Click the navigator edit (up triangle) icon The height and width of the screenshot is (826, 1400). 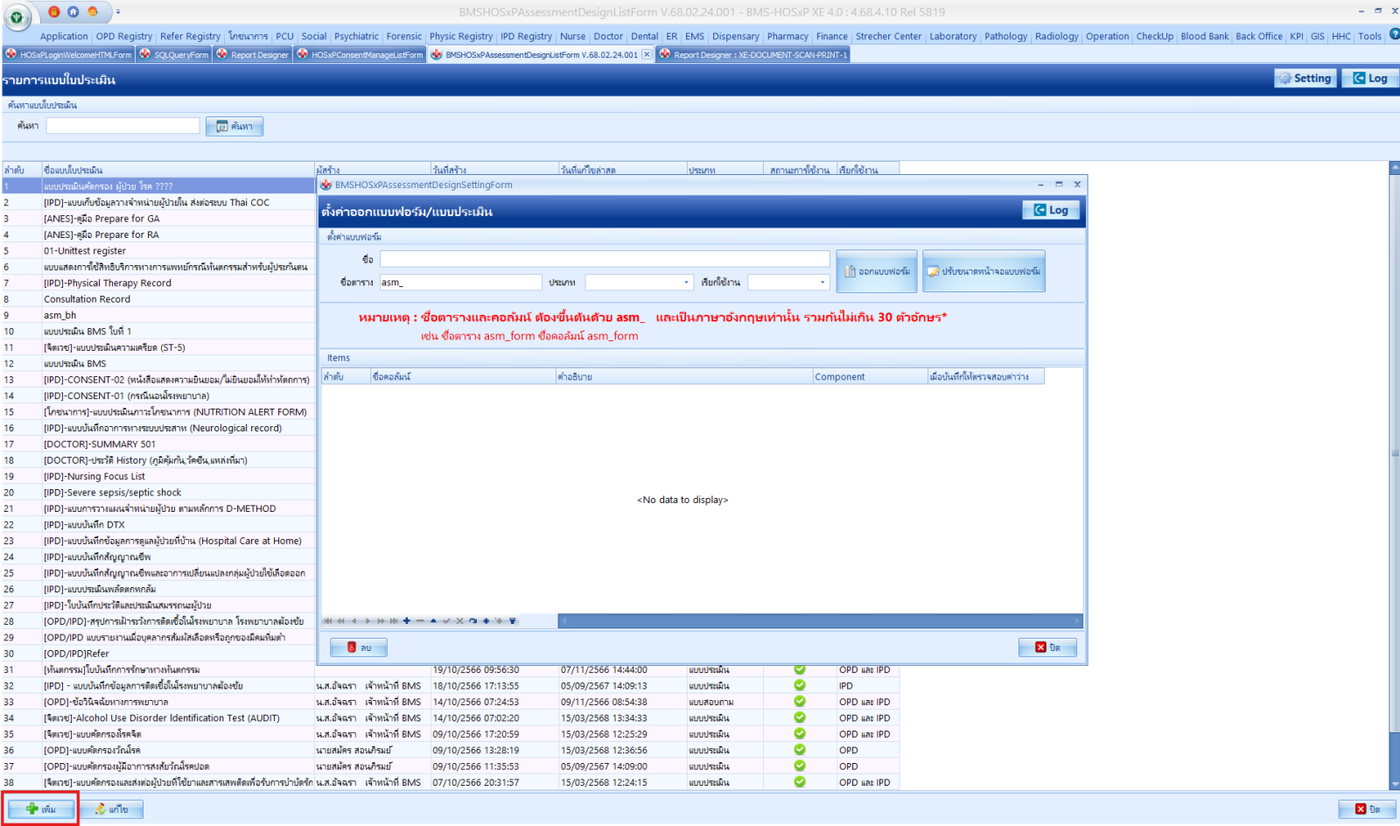433,621
